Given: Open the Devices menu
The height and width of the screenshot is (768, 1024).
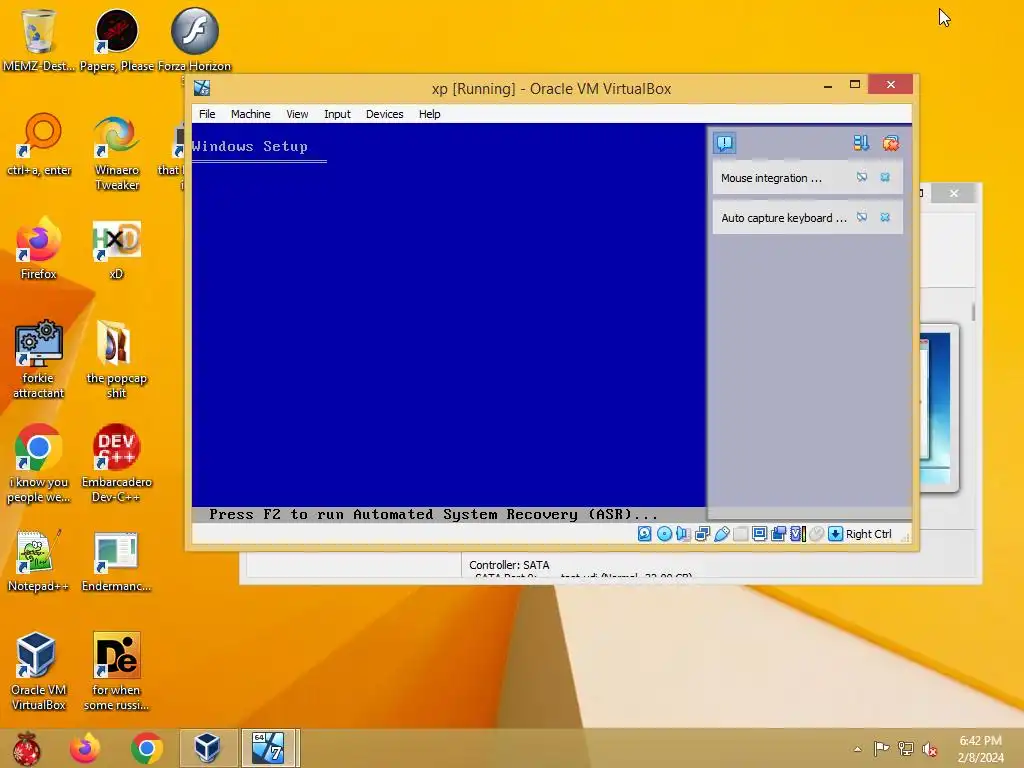Looking at the screenshot, I should [x=384, y=114].
